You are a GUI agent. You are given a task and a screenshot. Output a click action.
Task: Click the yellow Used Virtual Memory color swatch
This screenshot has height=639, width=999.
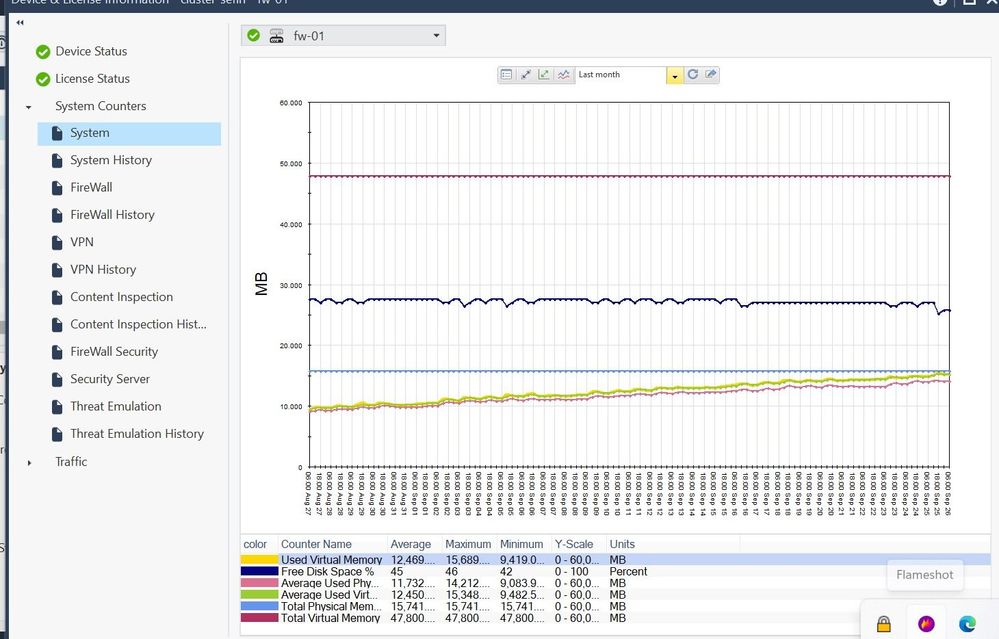[x=259, y=560]
